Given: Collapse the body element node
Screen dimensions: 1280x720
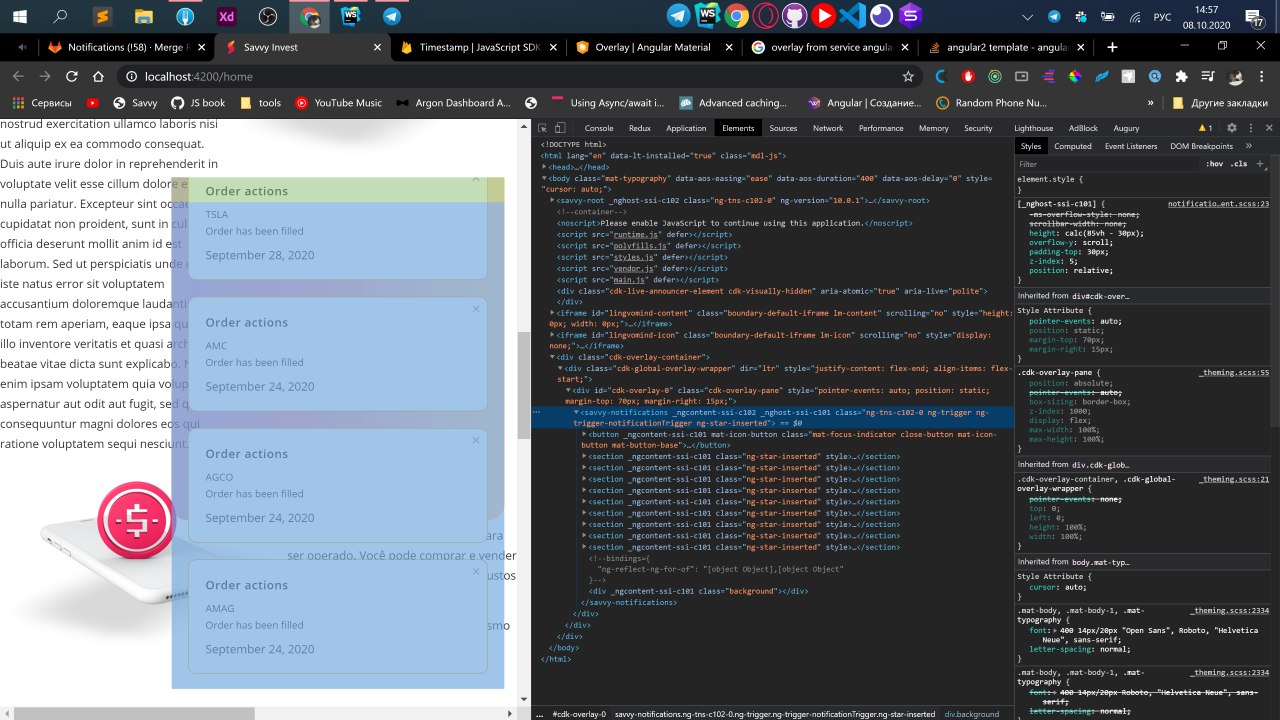Looking at the screenshot, I should coord(545,178).
